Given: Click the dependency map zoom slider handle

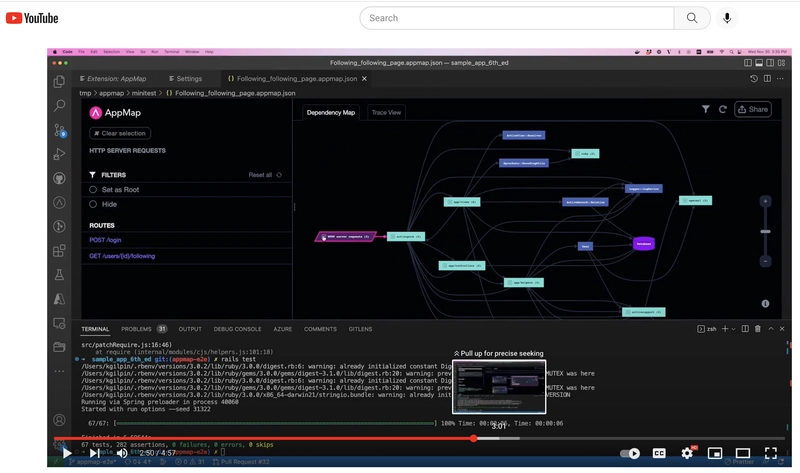Looking at the screenshot, I should point(765,232).
